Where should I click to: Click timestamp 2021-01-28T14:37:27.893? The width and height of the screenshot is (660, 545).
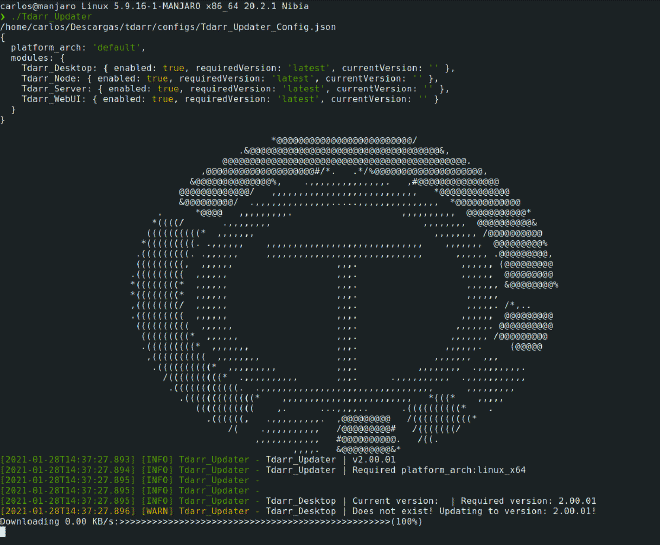pyautogui.click(x=67, y=460)
